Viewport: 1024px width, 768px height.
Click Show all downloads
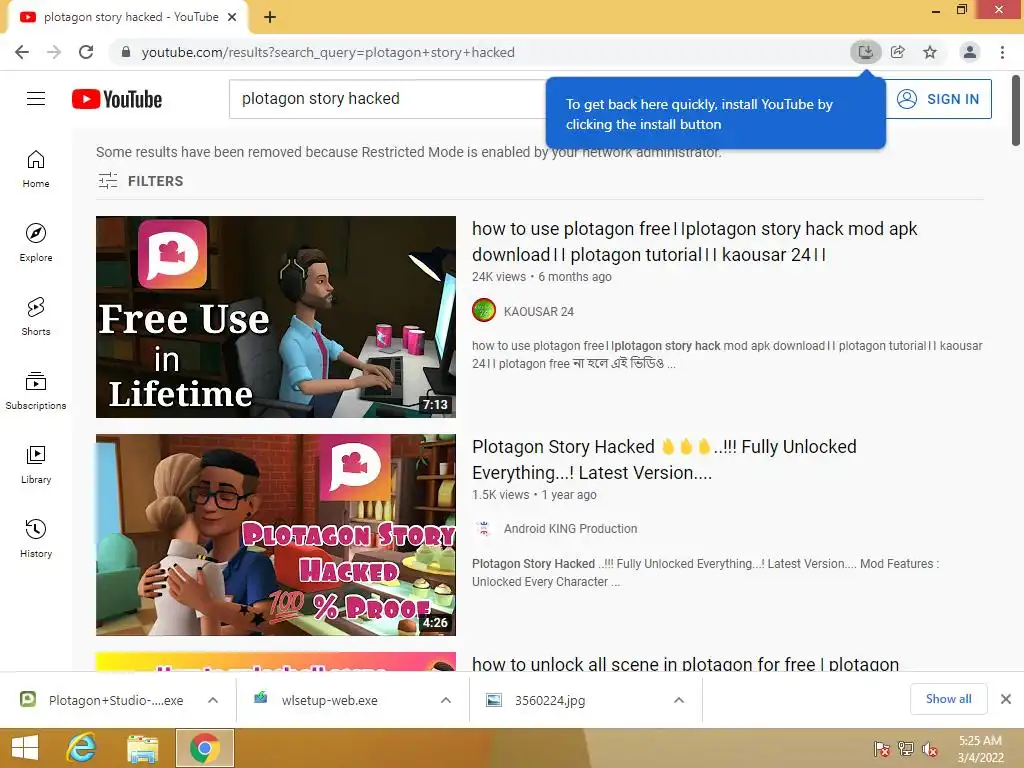948,699
